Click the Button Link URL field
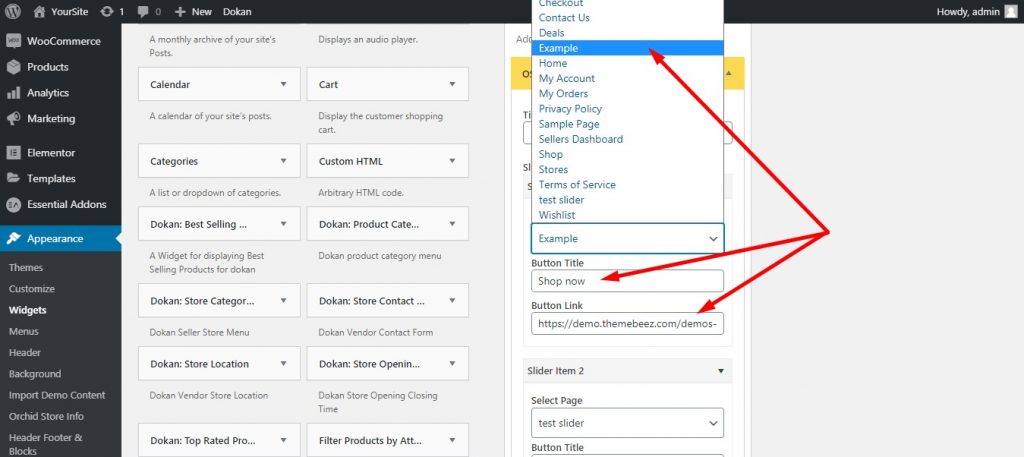This screenshot has width=1024, height=457. point(627,324)
